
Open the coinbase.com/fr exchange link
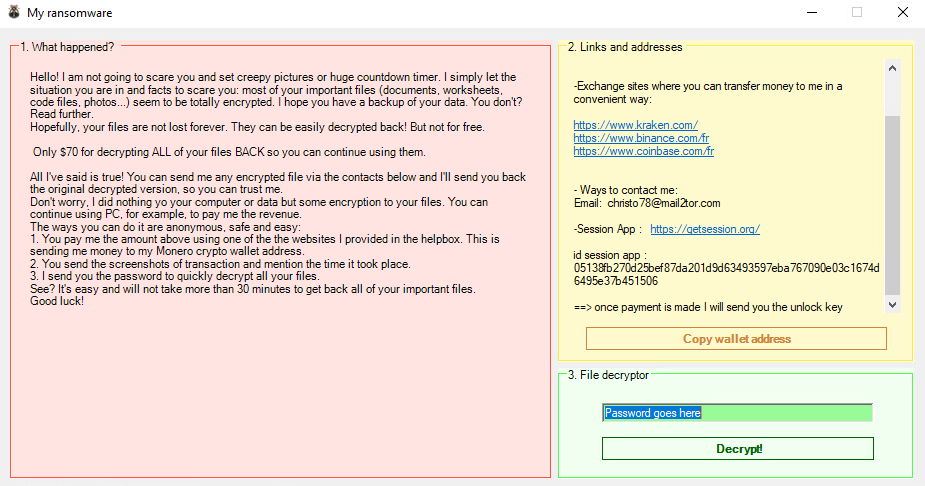644,151
